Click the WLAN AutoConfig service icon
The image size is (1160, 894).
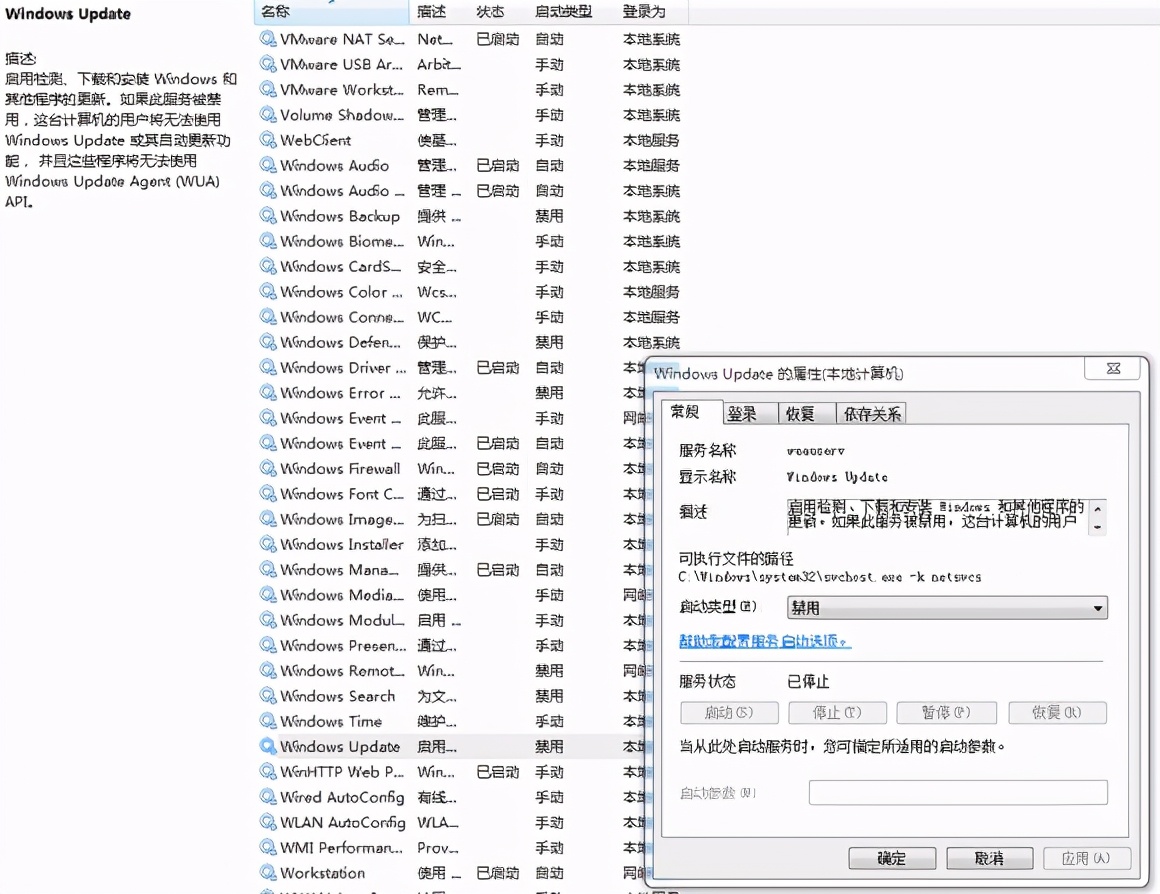pyautogui.click(x=267, y=823)
